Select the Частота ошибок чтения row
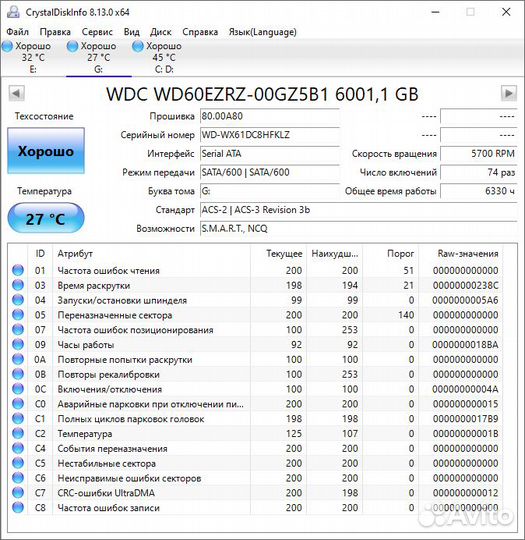 (x=255, y=270)
